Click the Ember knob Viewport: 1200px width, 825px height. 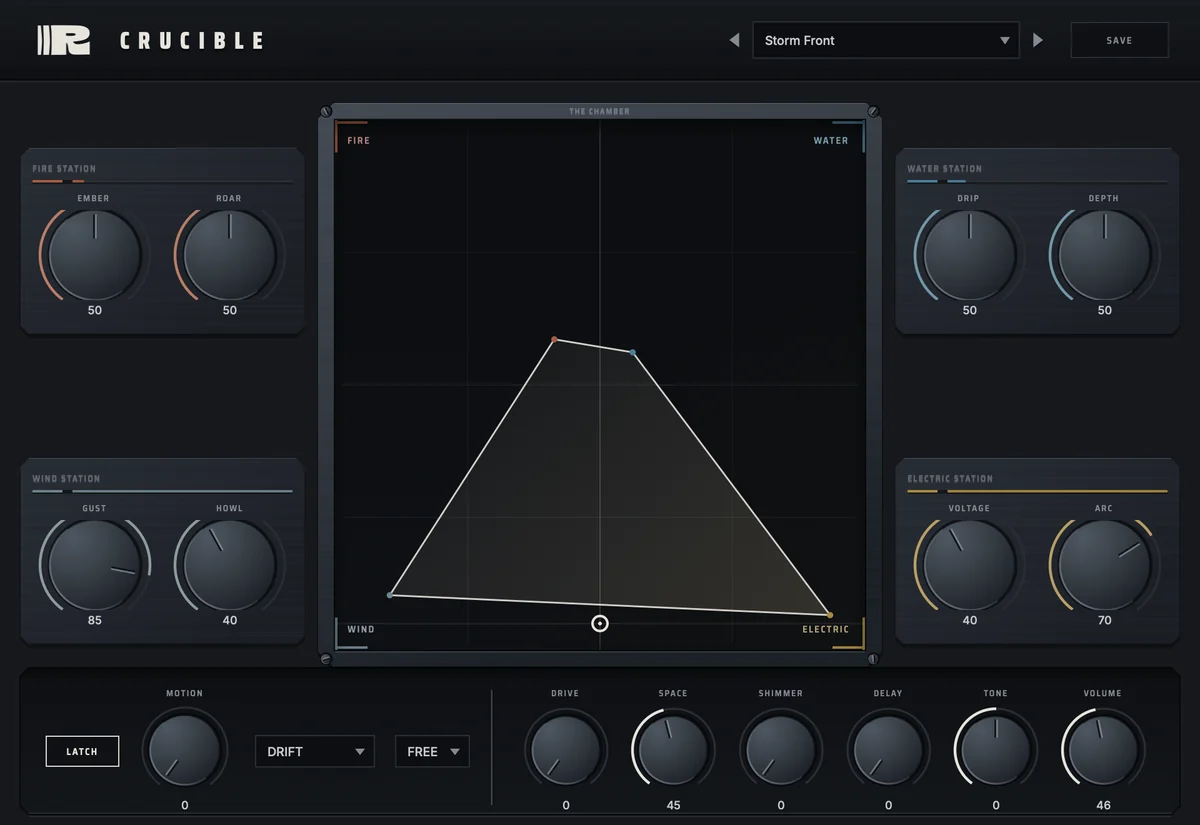coord(94,255)
